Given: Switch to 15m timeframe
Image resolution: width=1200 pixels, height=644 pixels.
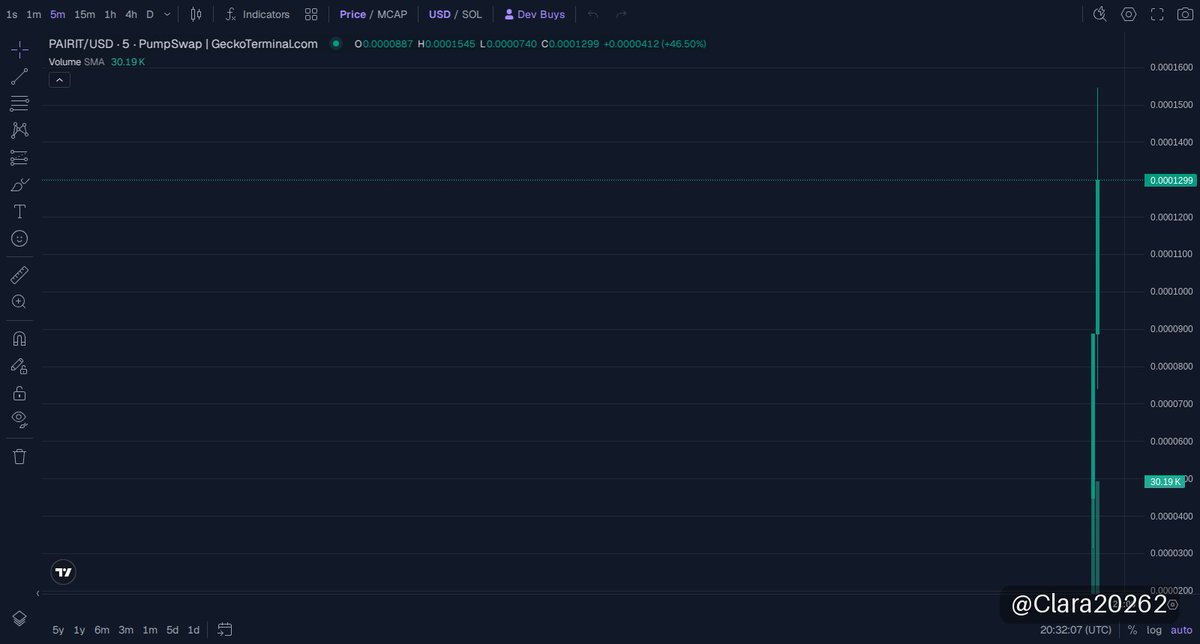Looking at the screenshot, I should click(85, 14).
